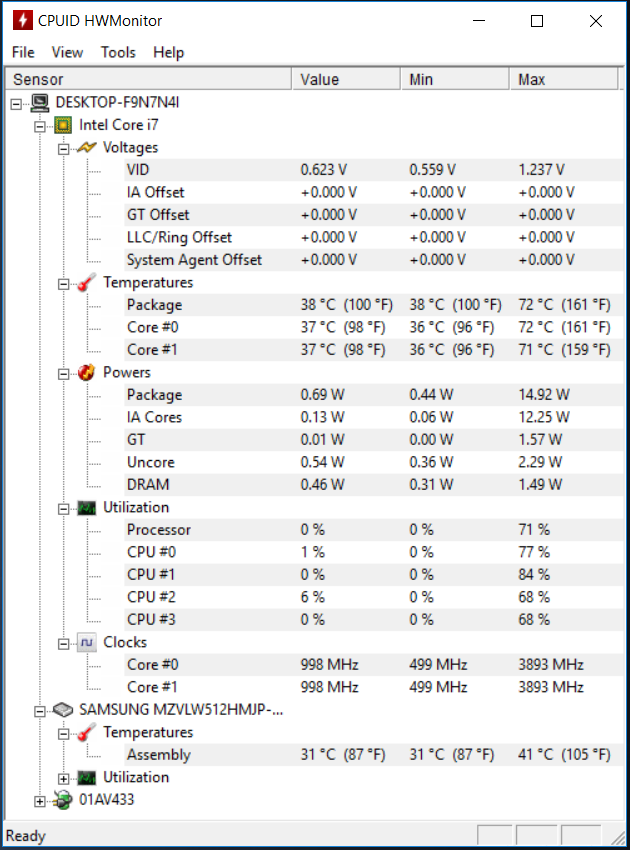Click the Sensor column header
This screenshot has height=850, width=630.
[149, 79]
